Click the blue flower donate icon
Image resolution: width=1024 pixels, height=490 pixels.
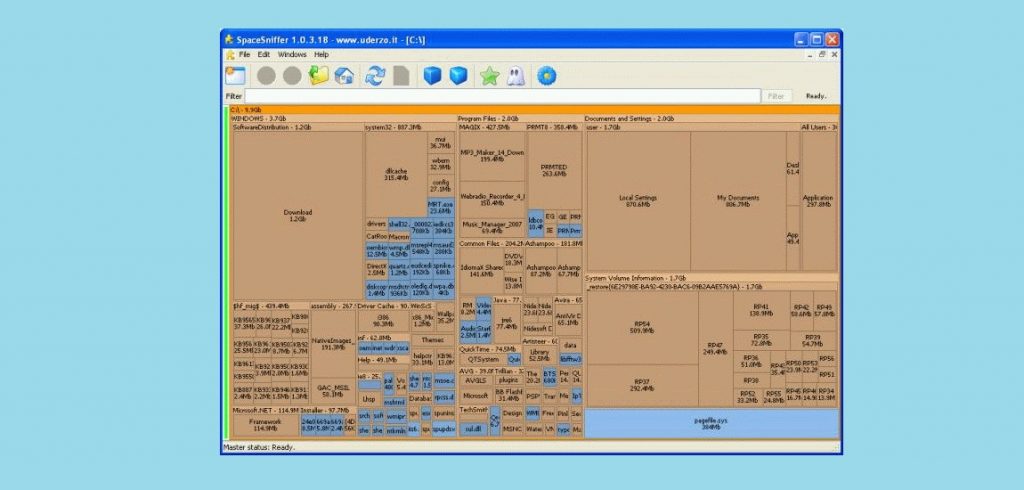[x=547, y=76]
